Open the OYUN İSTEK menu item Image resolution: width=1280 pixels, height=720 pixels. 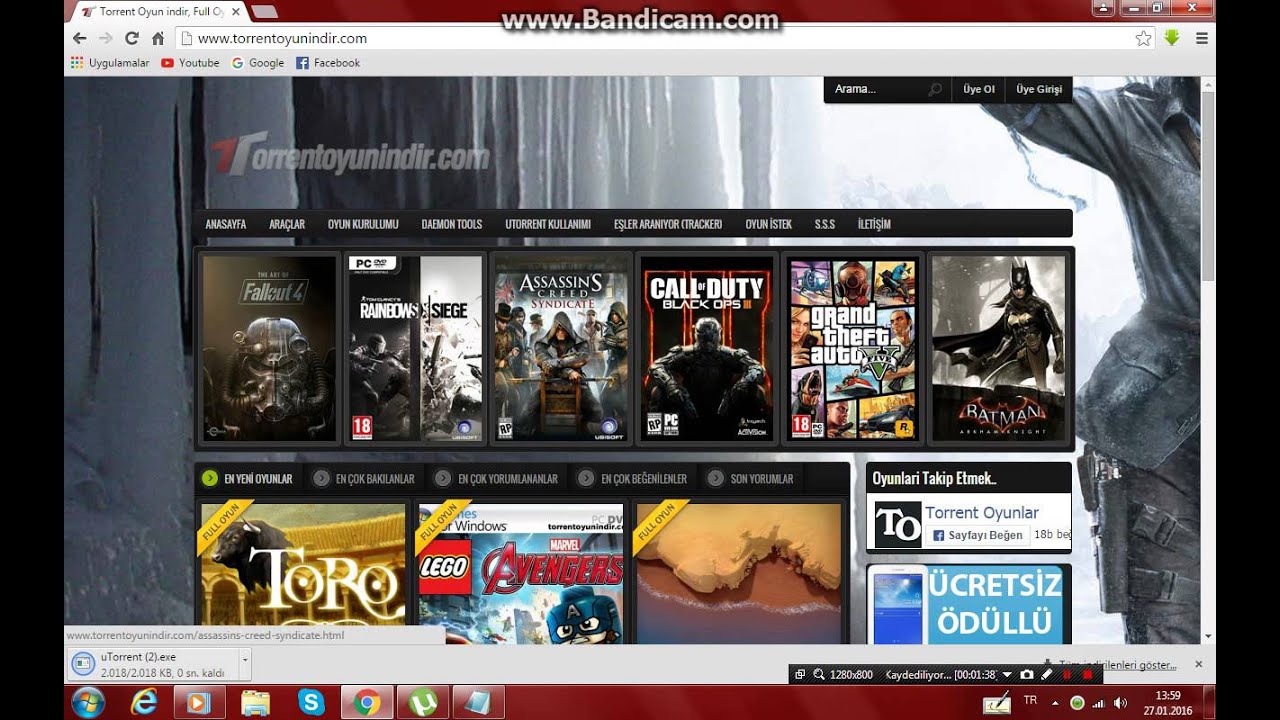pos(769,224)
